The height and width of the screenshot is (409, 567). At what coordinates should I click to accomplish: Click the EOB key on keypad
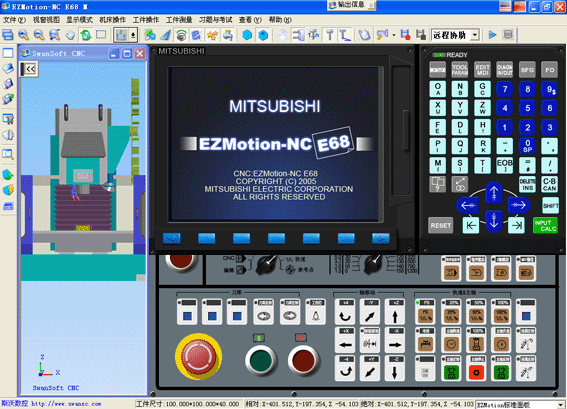point(505,165)
